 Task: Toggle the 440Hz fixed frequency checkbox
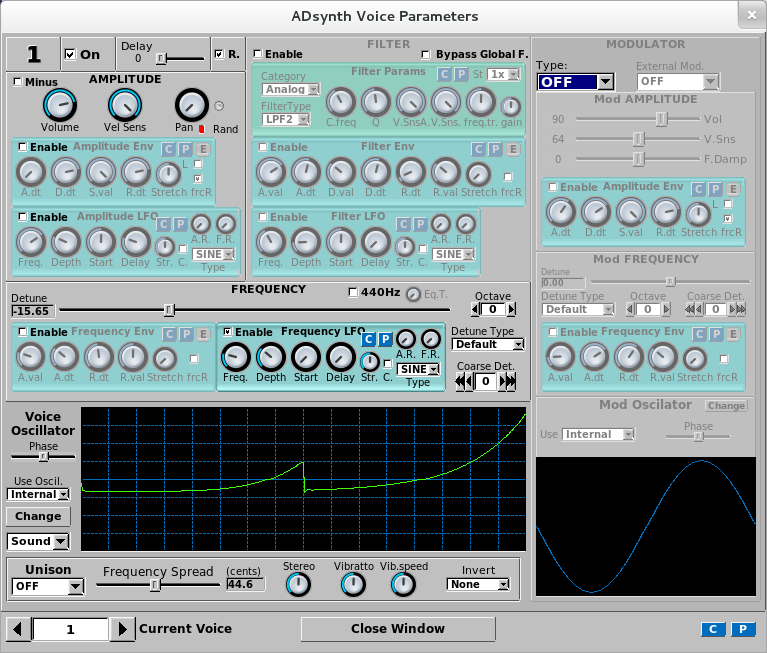click(x=353, y=292)
